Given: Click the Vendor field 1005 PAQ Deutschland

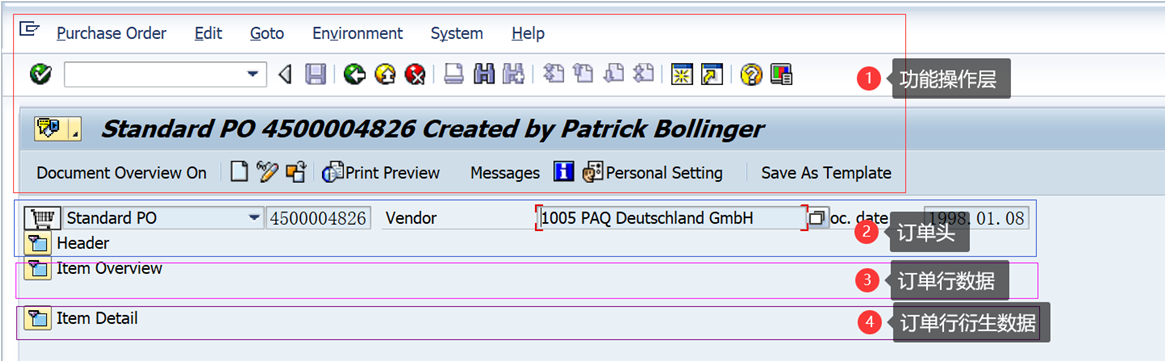Looking at the screenshot, I should [x=671, y=218].
